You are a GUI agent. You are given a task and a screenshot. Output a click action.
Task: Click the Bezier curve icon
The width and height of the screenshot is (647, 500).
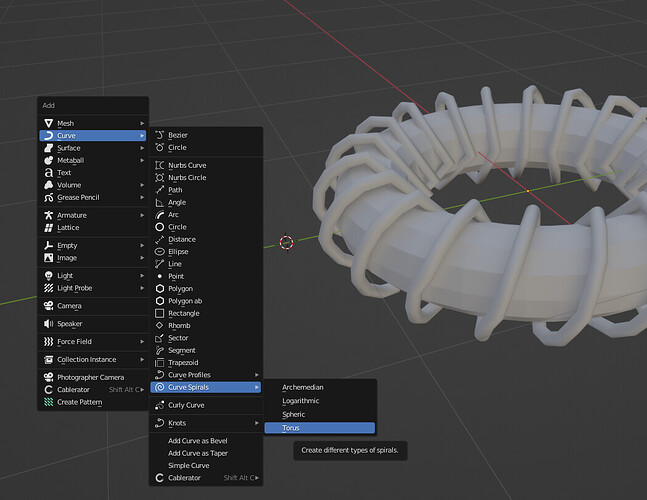(159, 135)
